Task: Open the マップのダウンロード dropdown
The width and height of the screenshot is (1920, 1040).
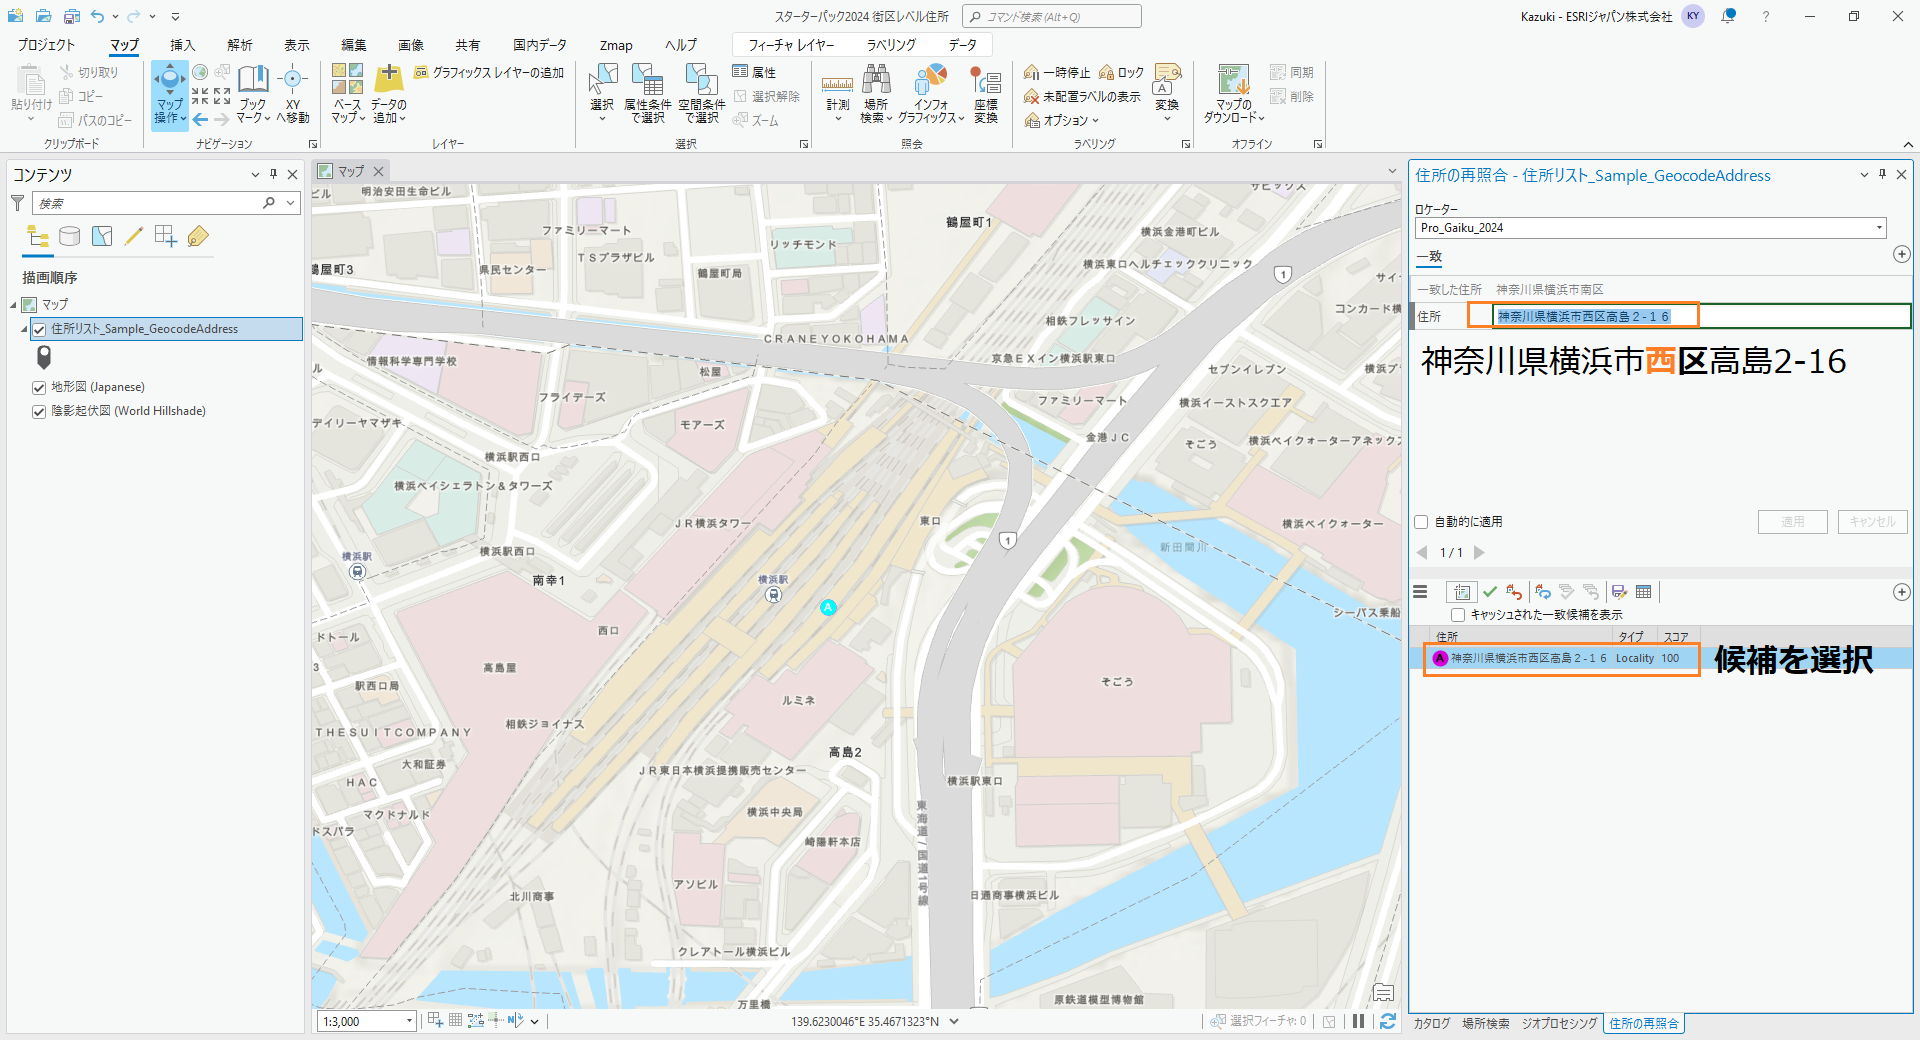Action: point(1234,111)
